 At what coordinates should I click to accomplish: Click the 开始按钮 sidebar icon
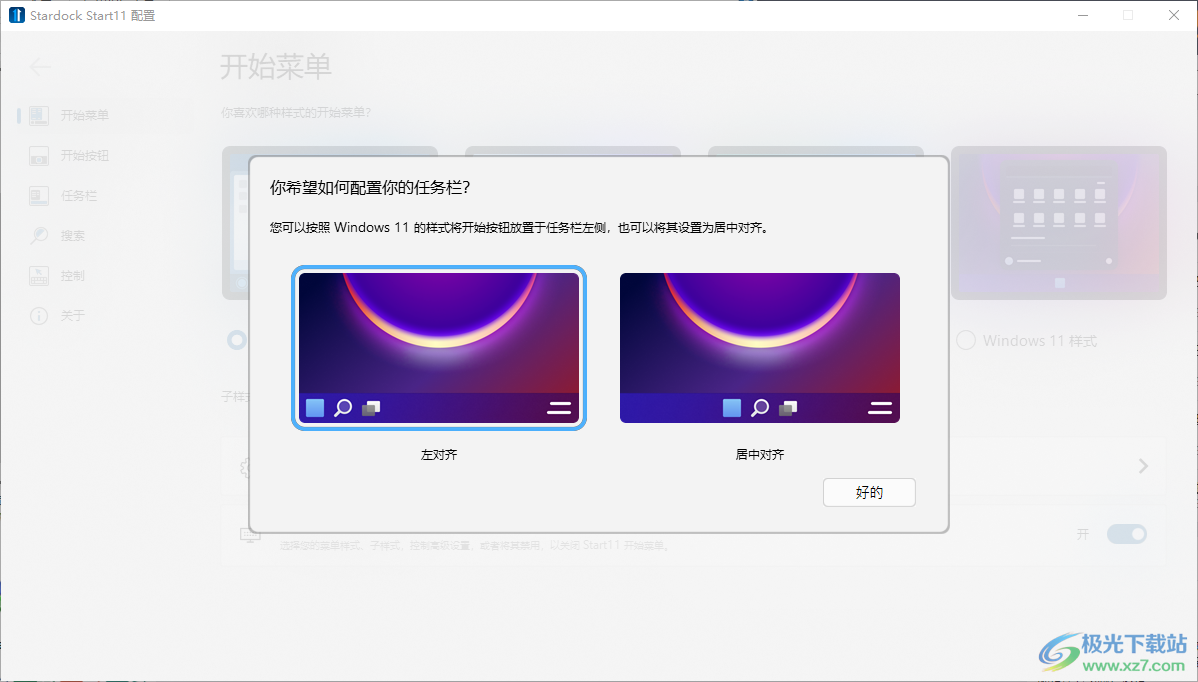[x=38, y=156]
